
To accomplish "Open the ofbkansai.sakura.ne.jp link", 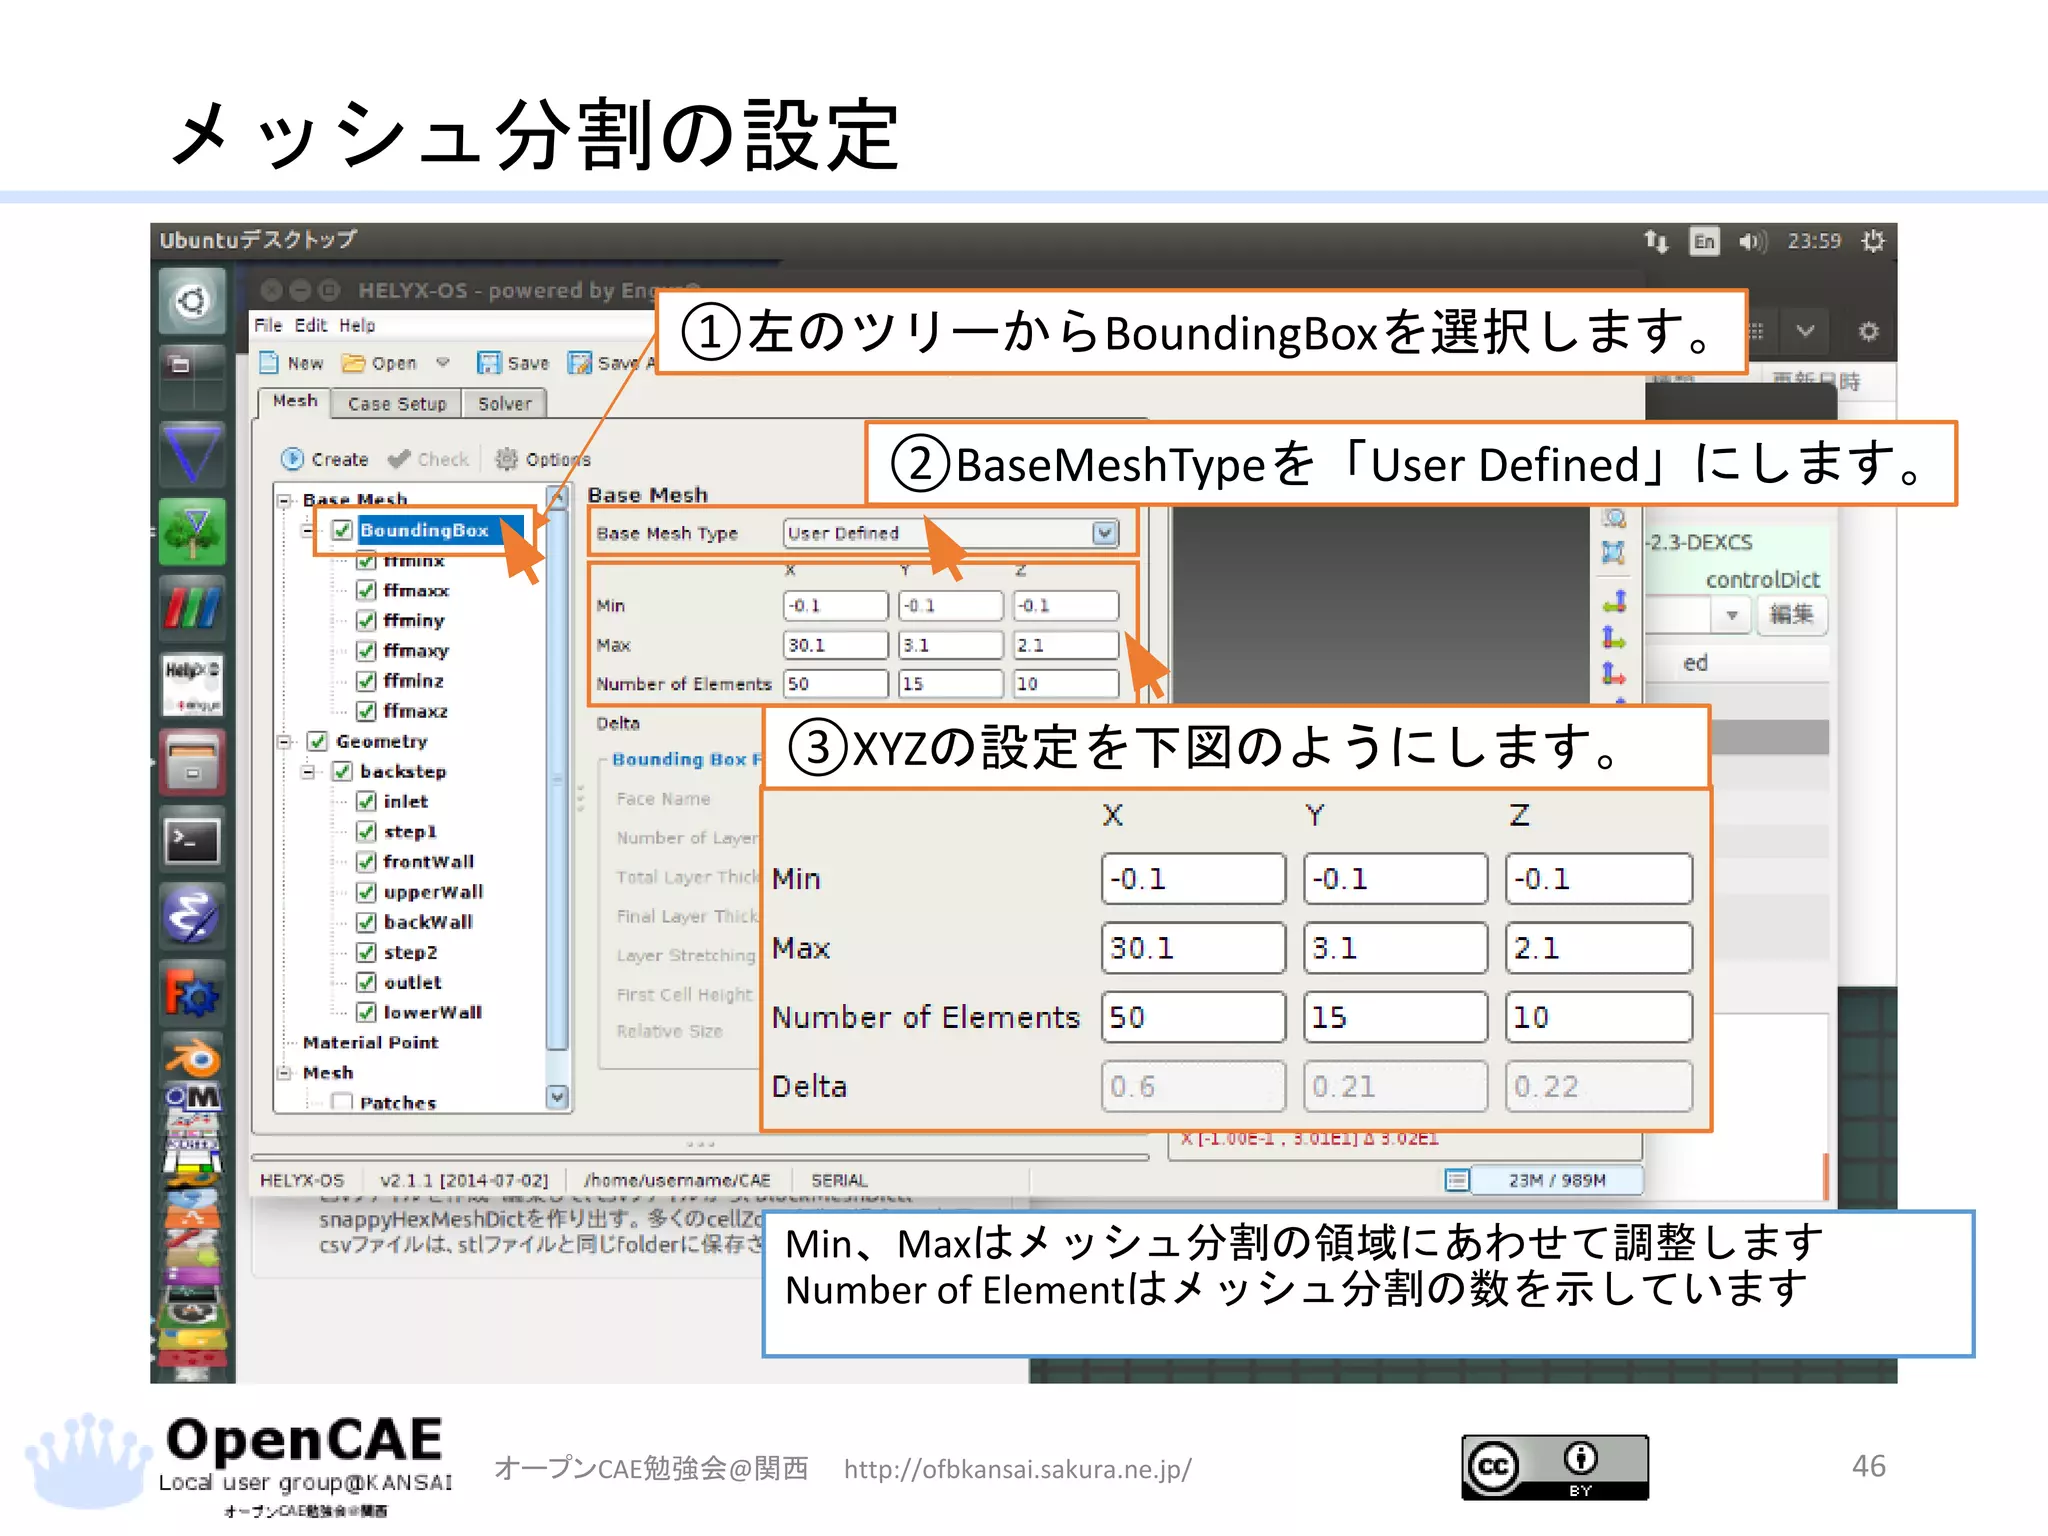I will [1017, 1469].
